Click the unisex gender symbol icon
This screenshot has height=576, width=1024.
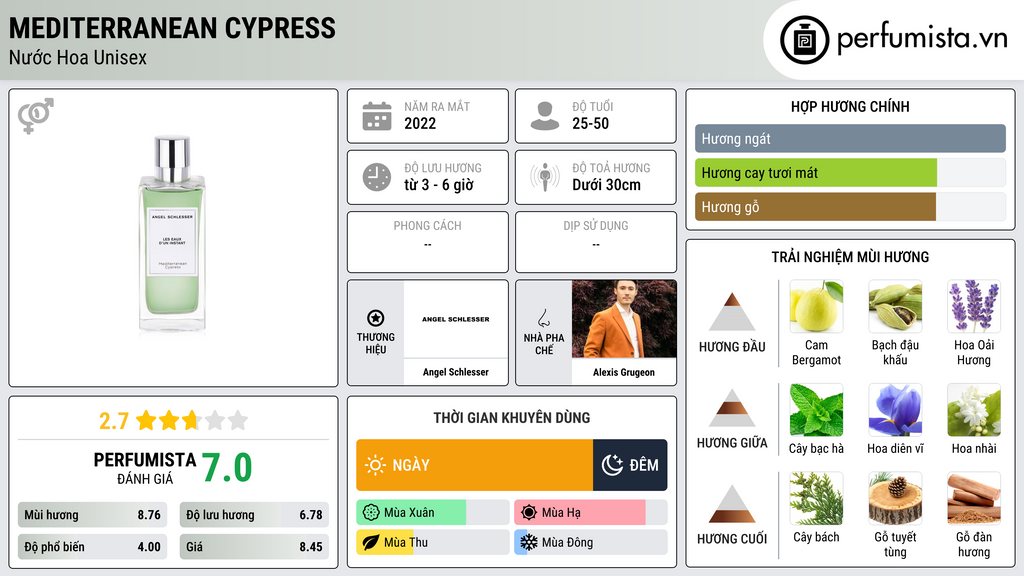(36, 116)
